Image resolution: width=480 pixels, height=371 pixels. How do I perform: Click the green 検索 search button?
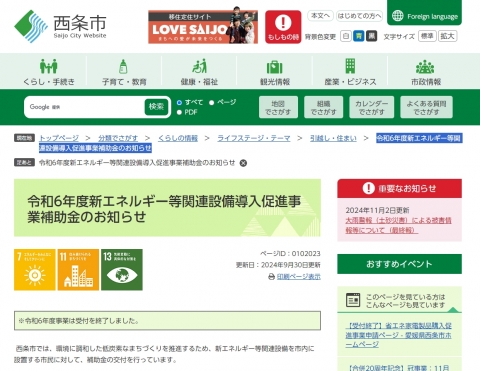pos(156,107)
